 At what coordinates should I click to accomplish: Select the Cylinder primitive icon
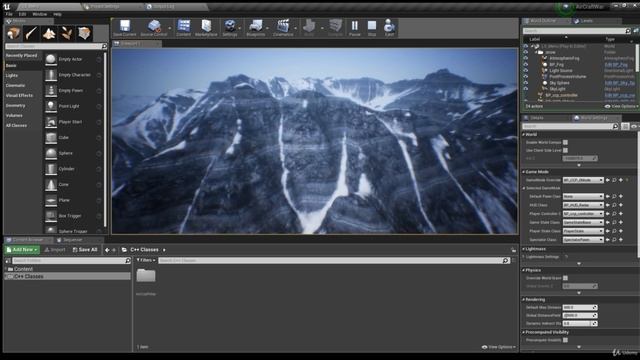[x=51, y=169]
